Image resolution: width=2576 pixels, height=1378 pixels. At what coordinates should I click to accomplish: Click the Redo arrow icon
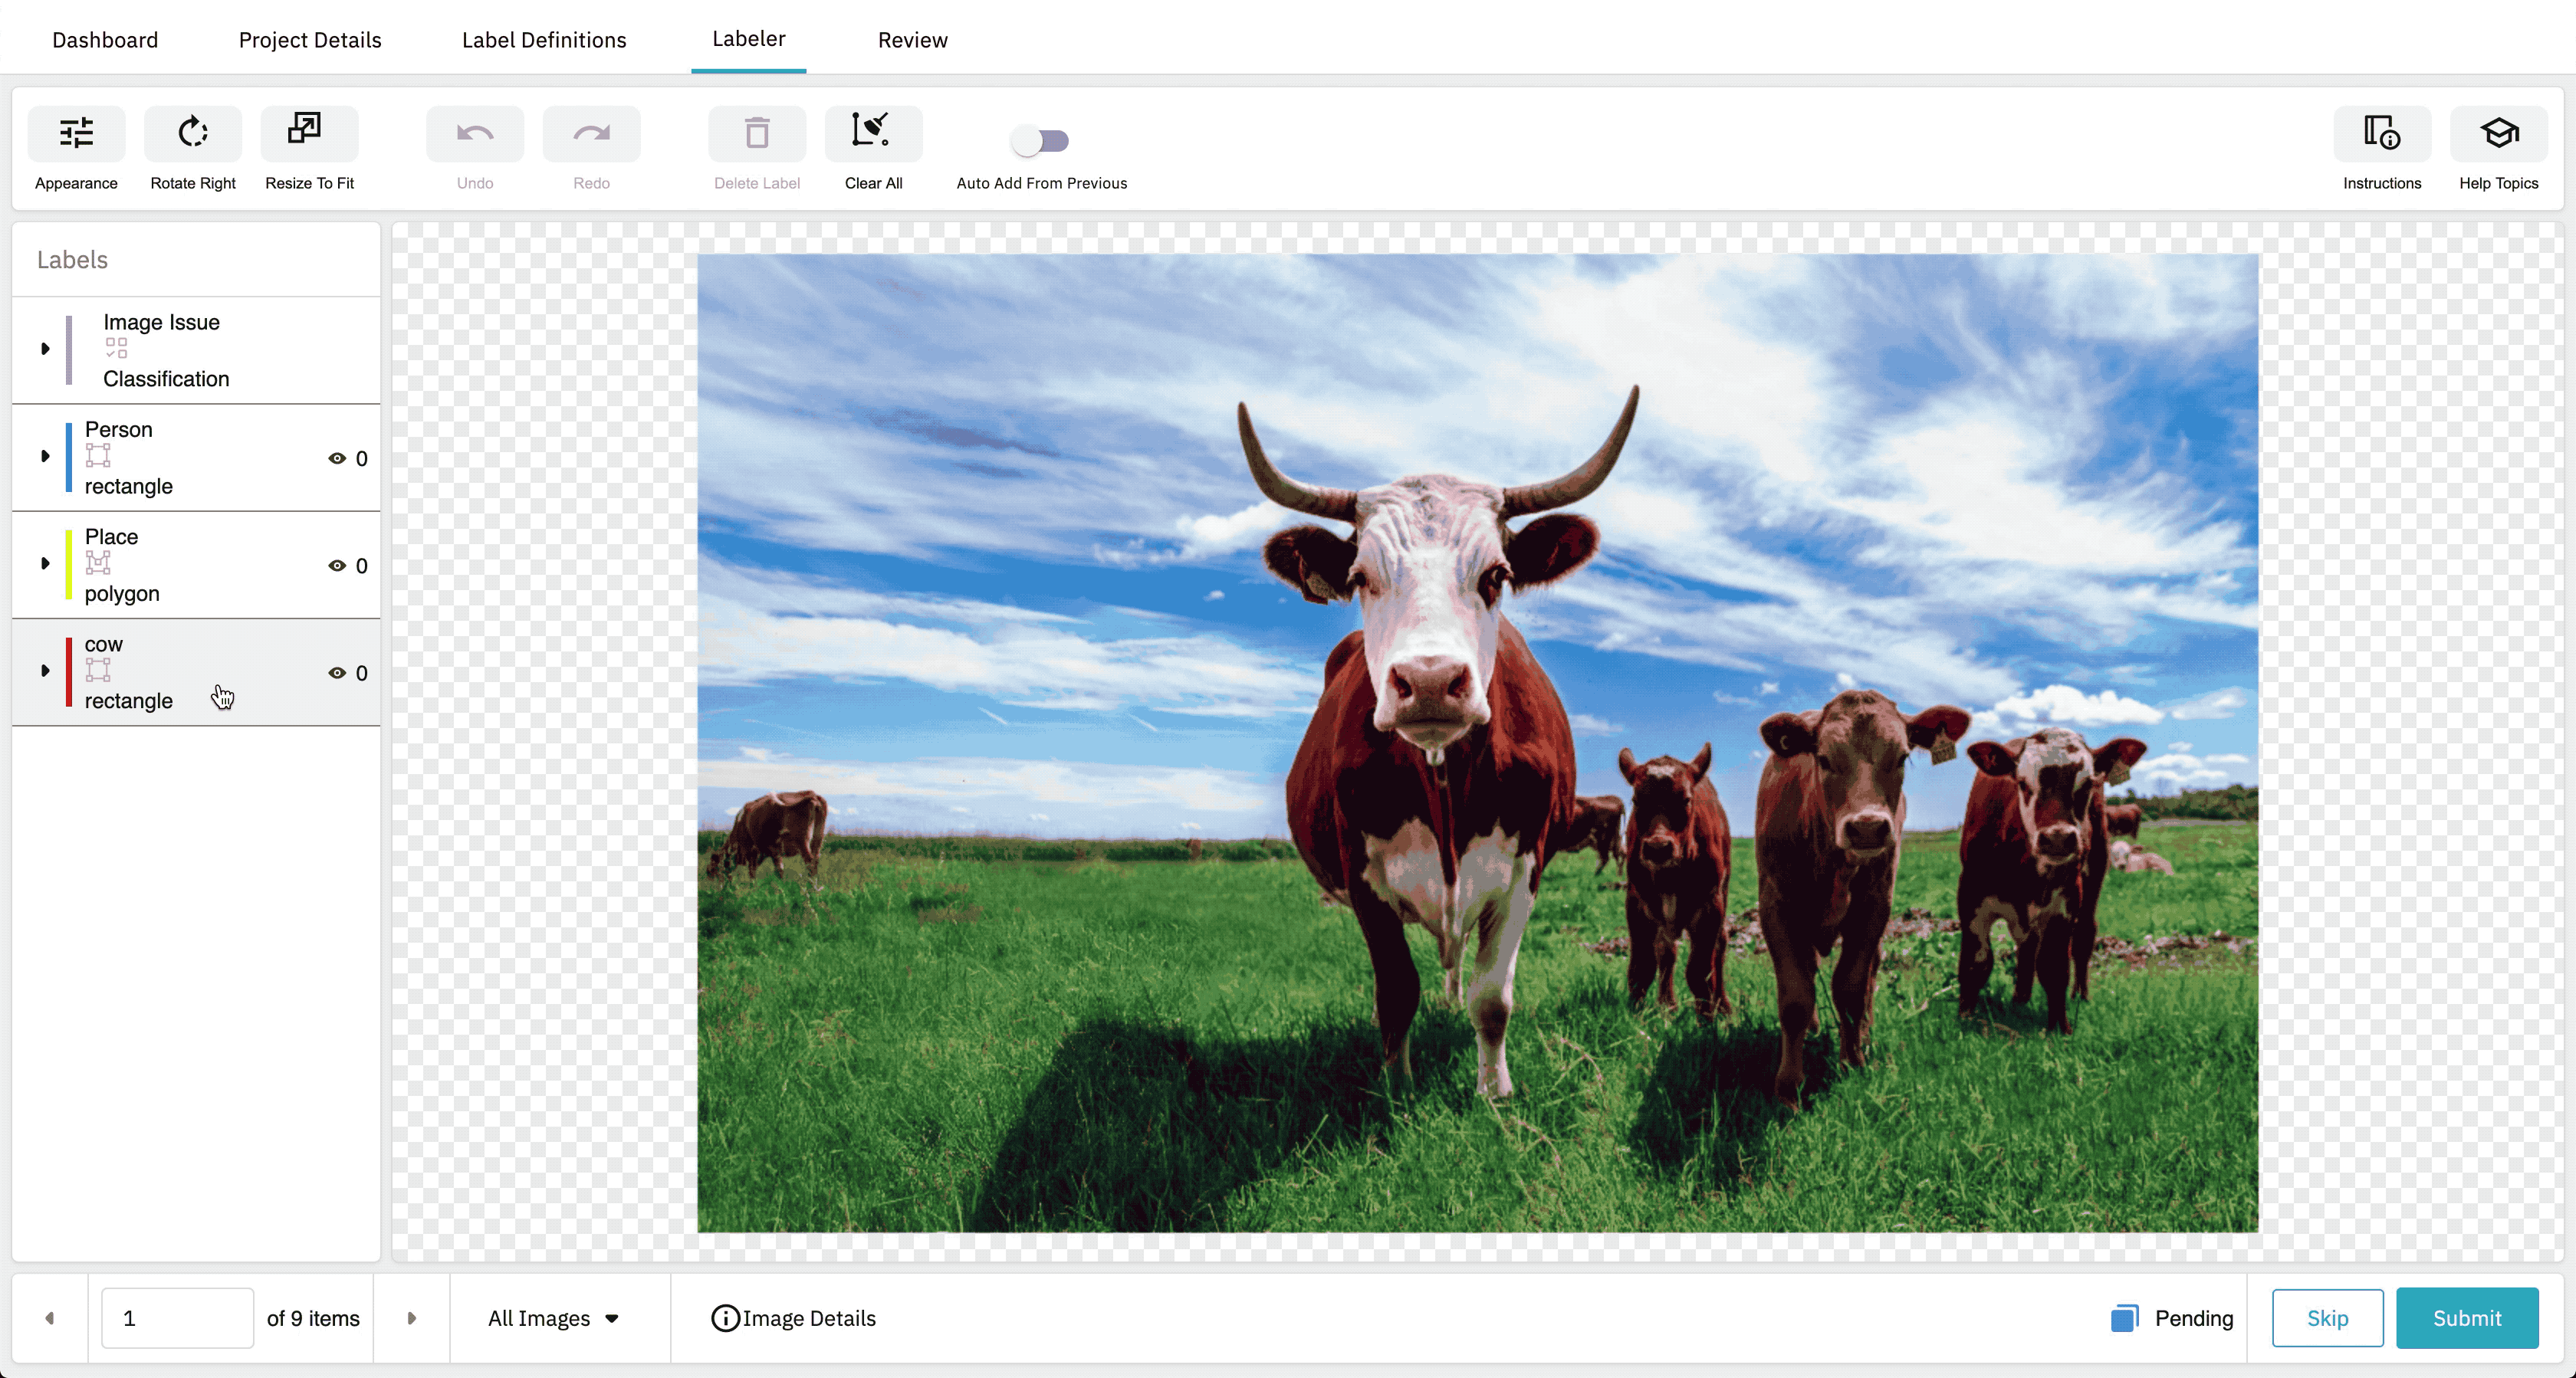coord(591,133)
